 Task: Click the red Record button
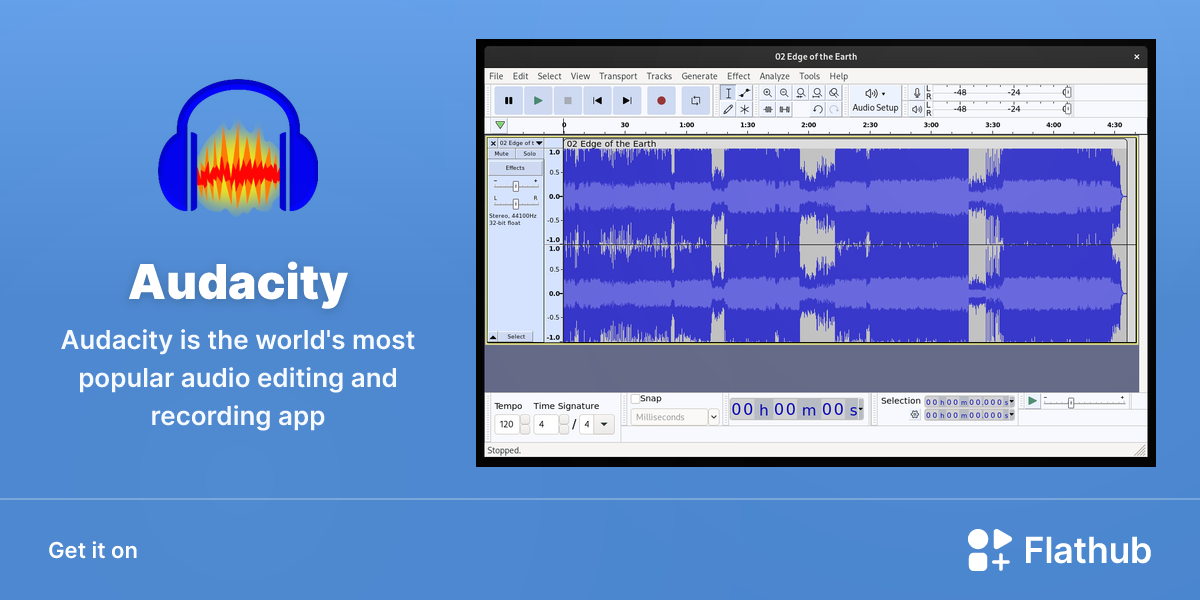[x=661, y=100]
